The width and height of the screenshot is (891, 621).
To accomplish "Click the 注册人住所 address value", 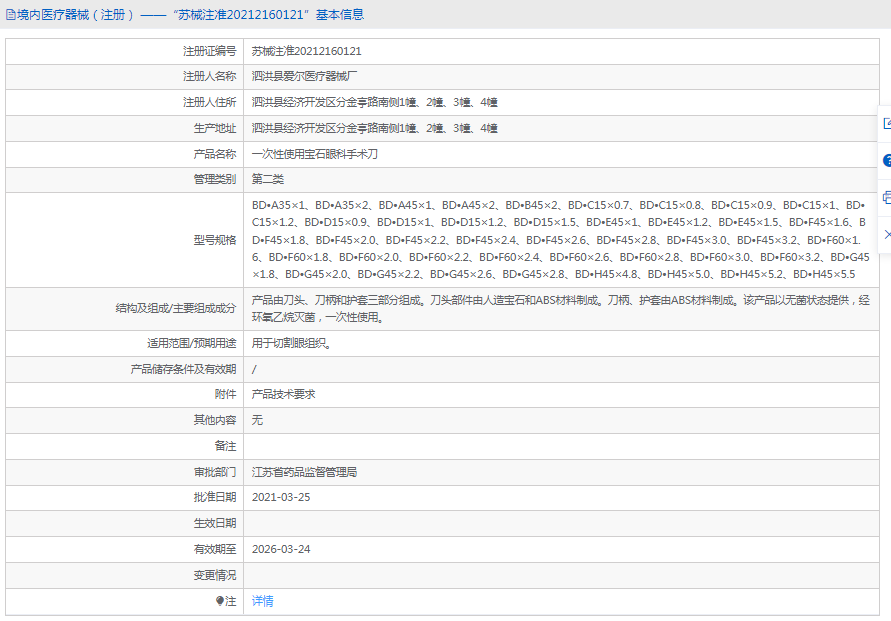I will [x=374, y=103].
